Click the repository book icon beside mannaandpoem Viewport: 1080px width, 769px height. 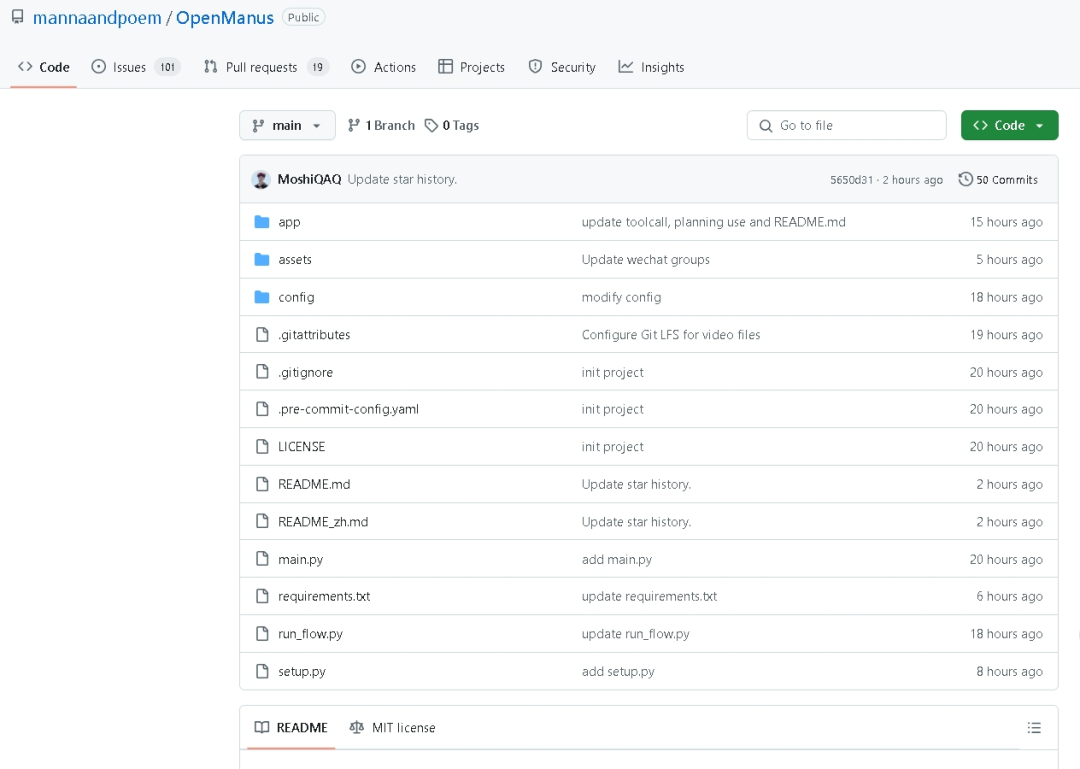click(x=18, y=17)
